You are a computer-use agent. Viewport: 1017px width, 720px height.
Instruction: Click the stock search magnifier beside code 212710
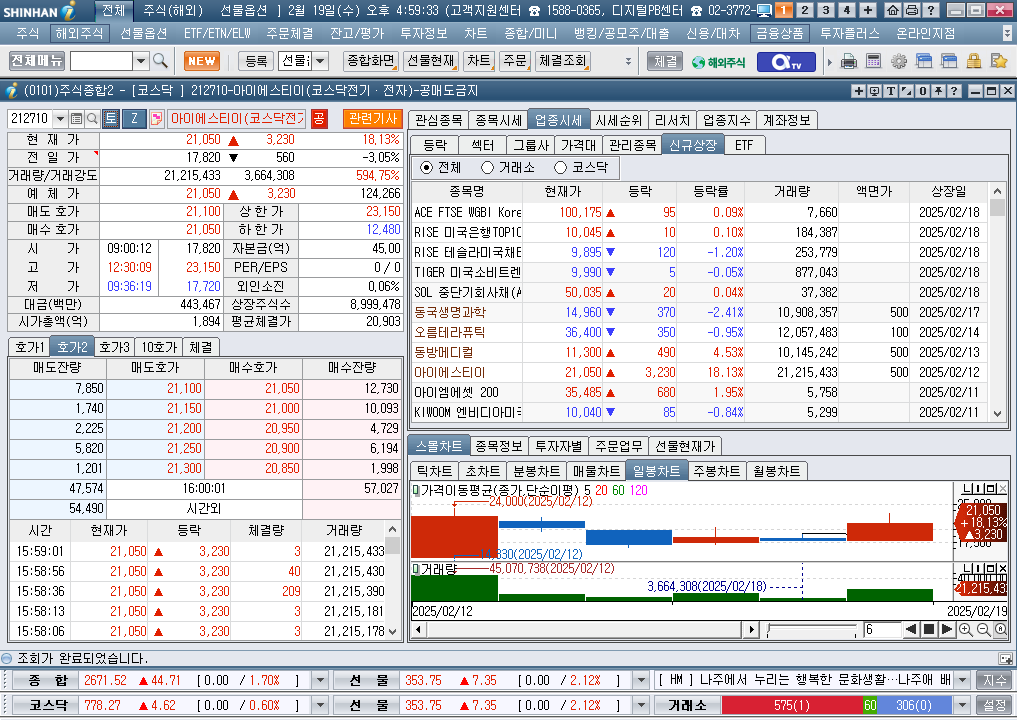tap(92, 119)
